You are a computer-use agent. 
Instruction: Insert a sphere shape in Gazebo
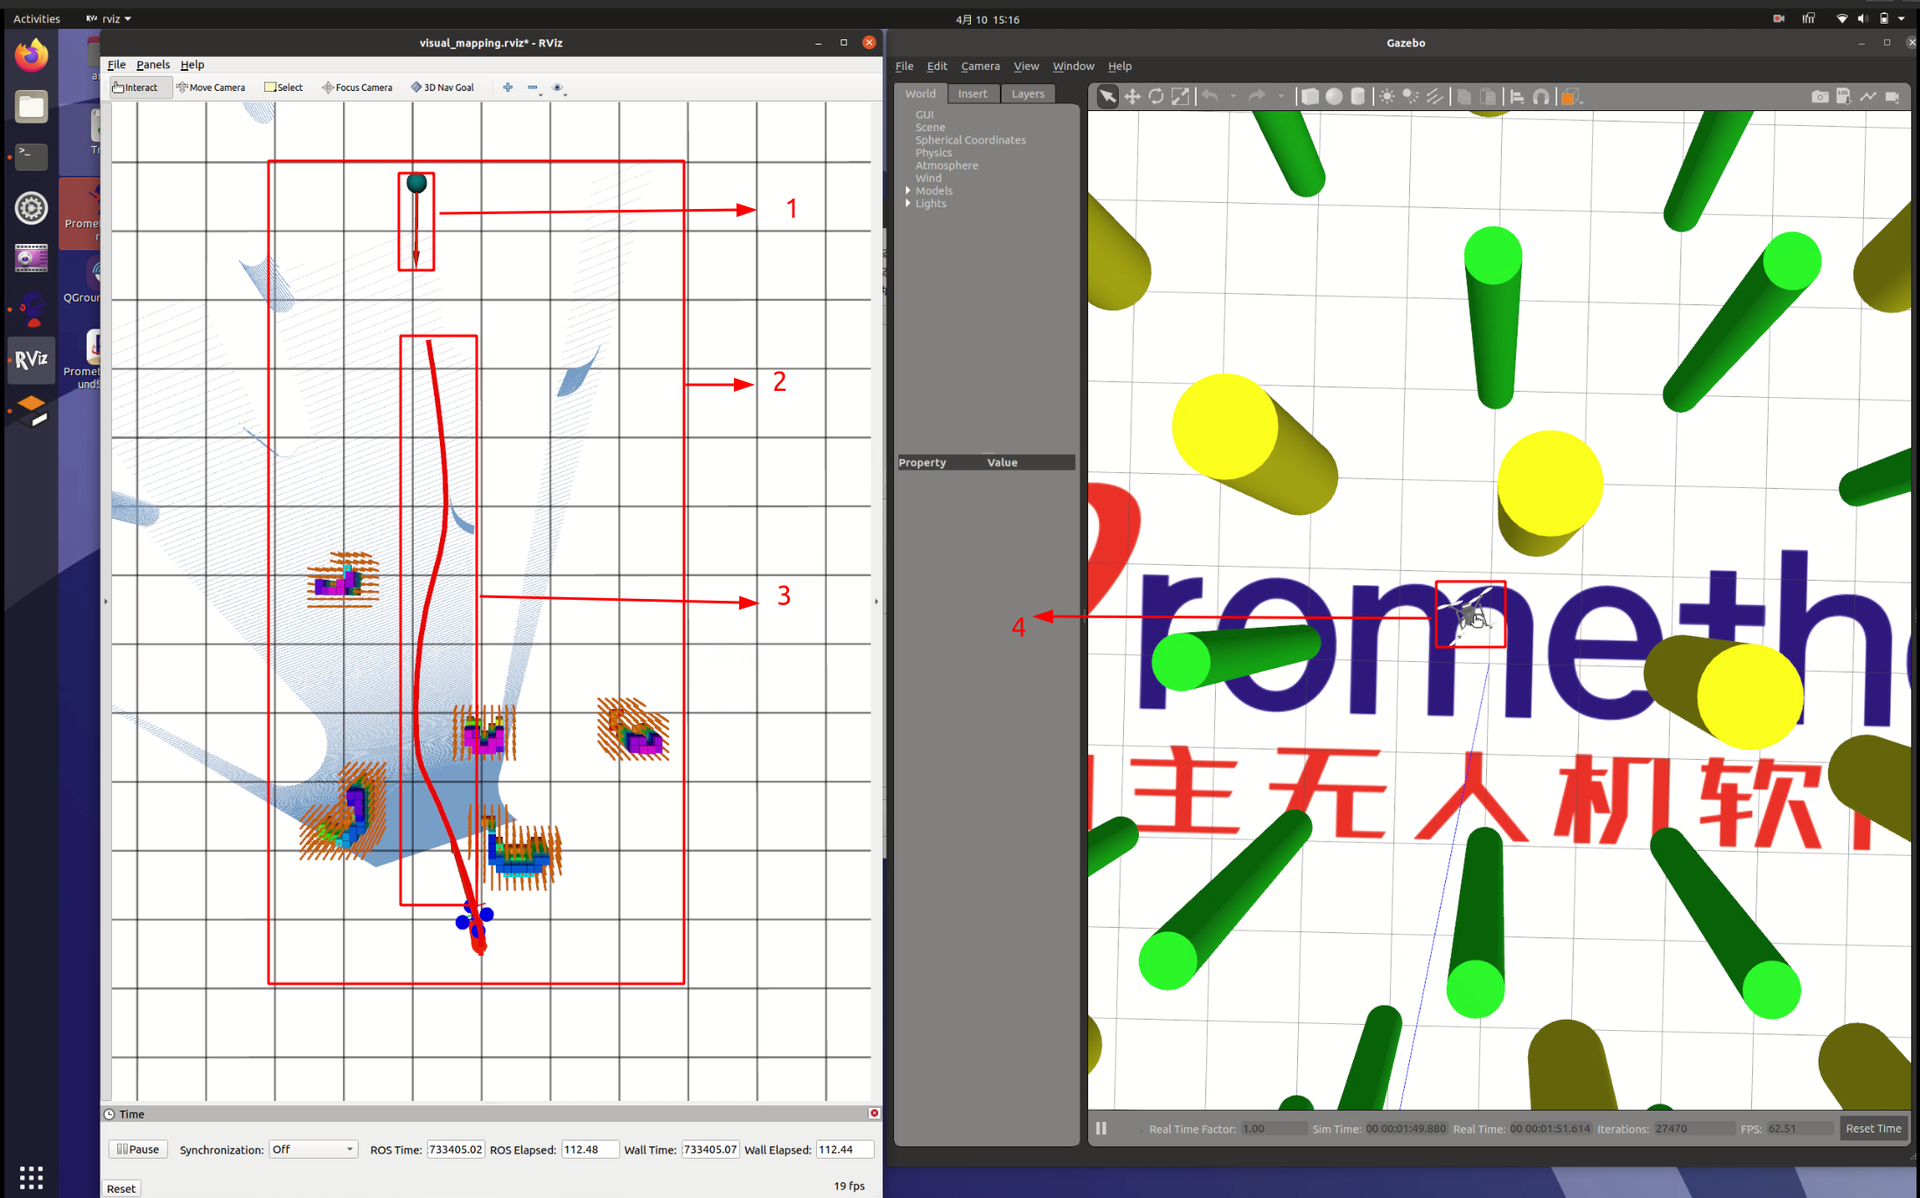[1334, 96]
